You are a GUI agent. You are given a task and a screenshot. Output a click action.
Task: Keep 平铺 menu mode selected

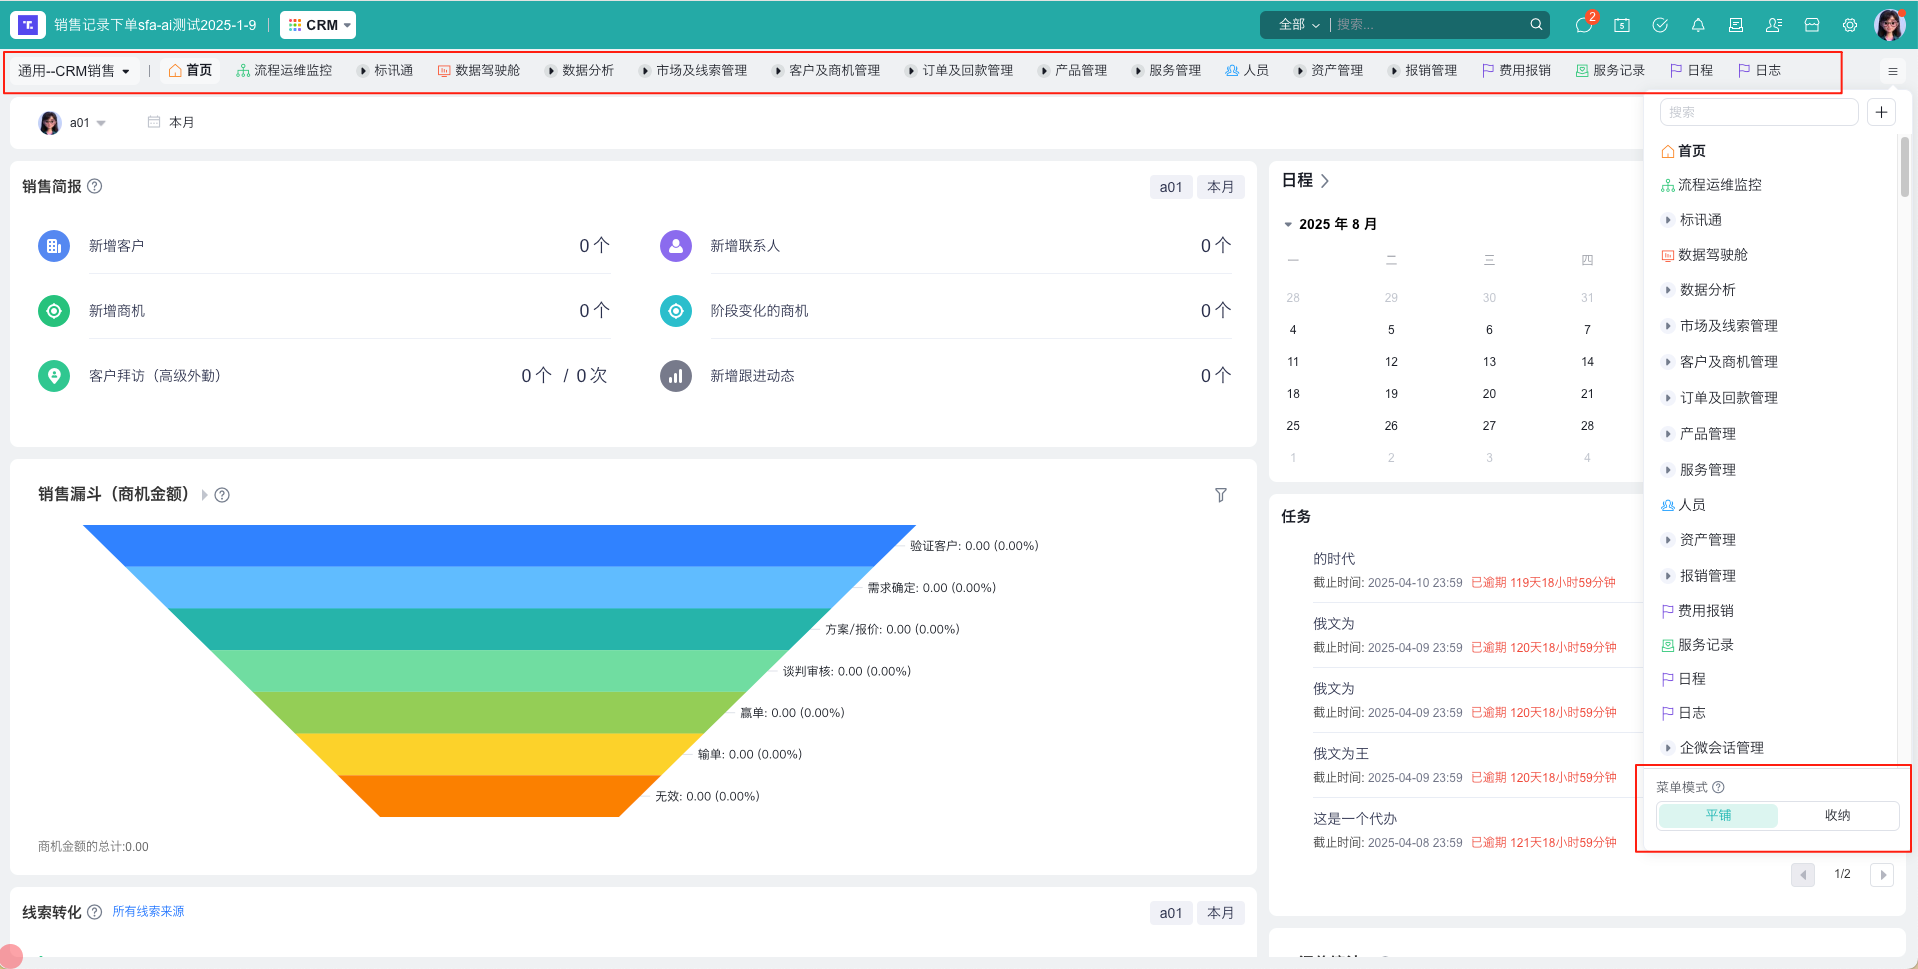pyautogui.click(x=1719, y=815)
